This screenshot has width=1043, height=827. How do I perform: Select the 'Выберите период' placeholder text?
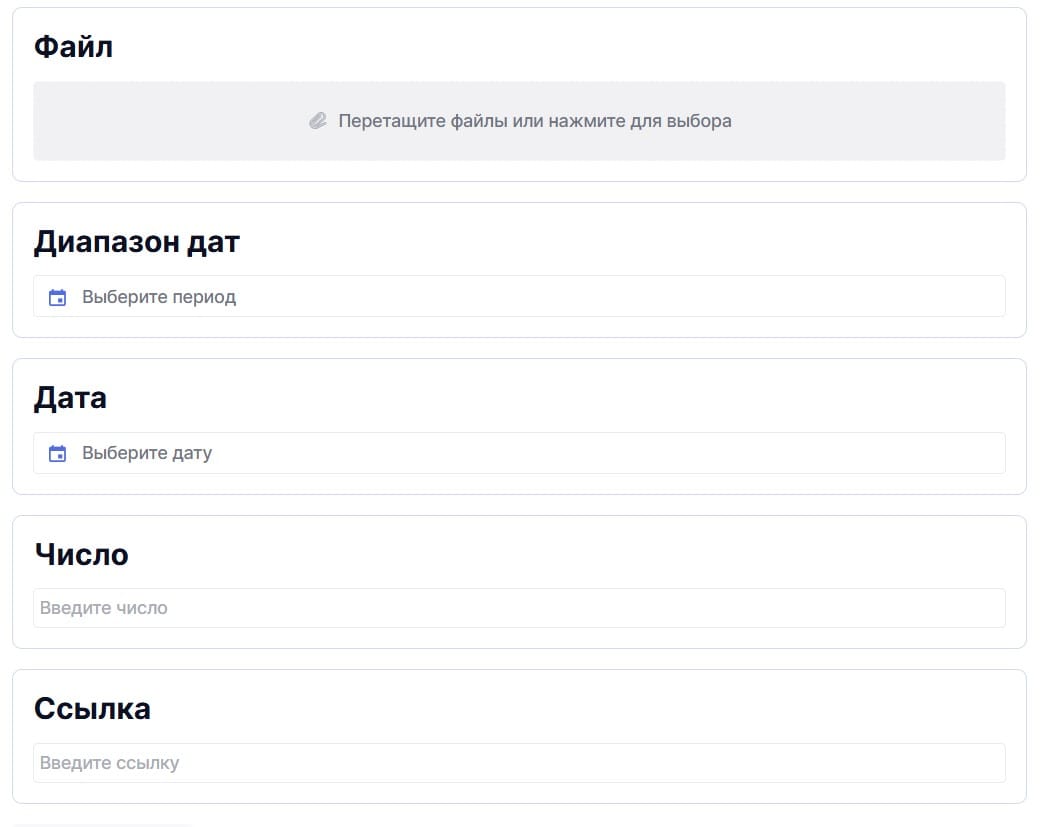(159, 297)
